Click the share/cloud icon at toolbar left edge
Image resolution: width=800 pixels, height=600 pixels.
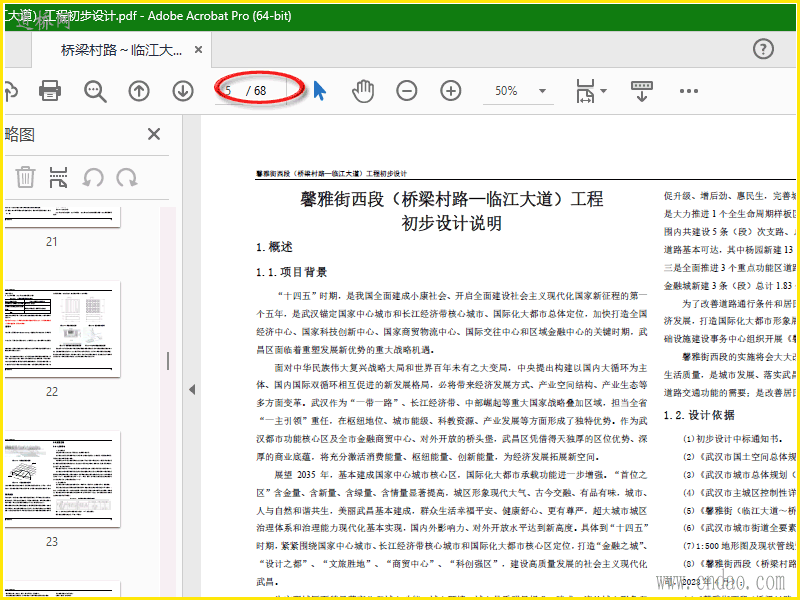(11, 91)
